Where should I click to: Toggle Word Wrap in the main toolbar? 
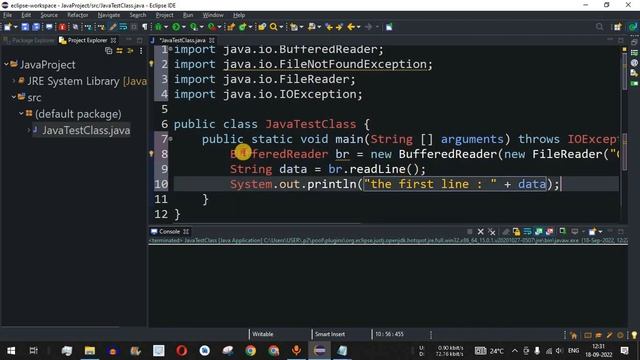click(123, 27)
